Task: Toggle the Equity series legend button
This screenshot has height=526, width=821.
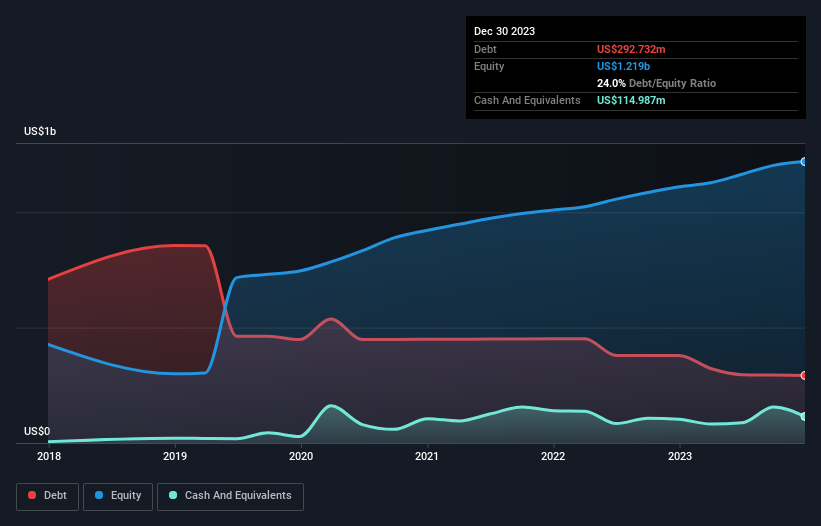Action: pyautogui.click(x=118, y=496)
